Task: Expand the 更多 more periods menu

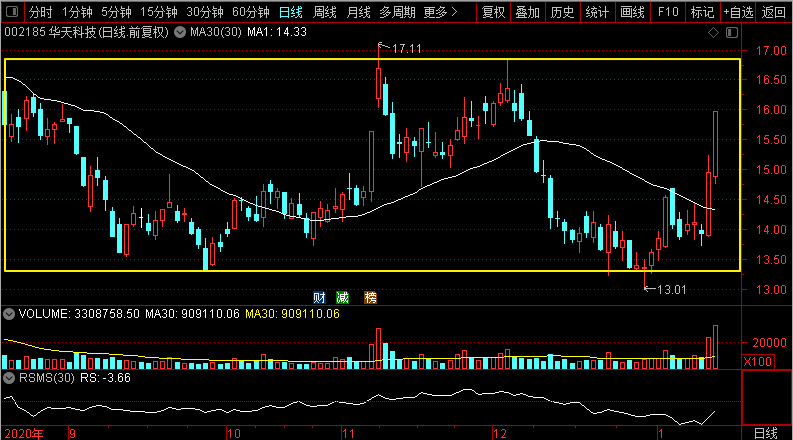Action: pos(440,12)
